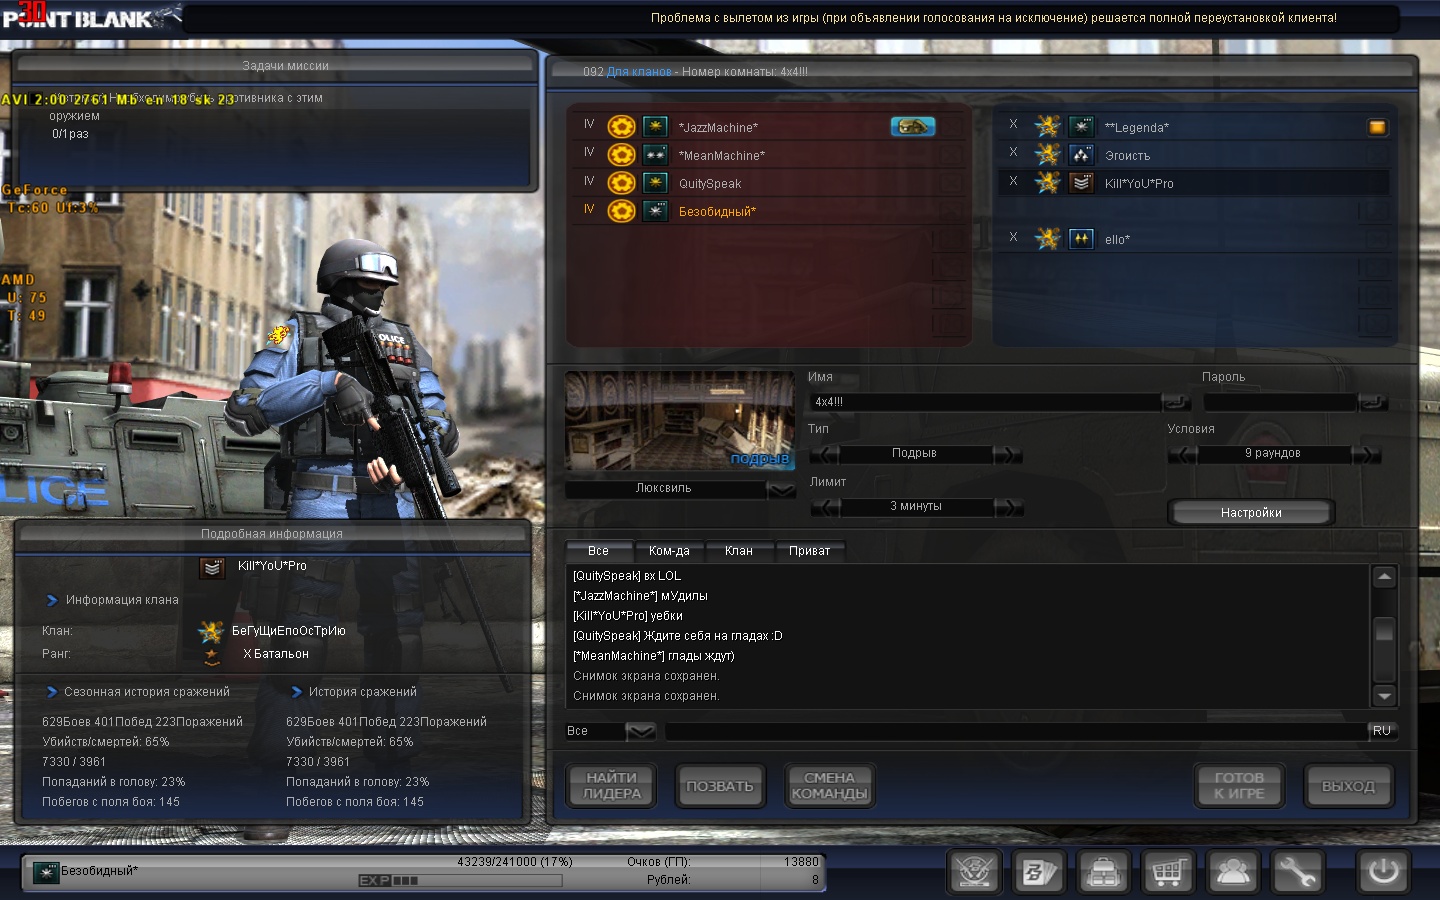Click the rank badge in QuitySpeak row
This screenshot has height=900, width=1440.
655,183
